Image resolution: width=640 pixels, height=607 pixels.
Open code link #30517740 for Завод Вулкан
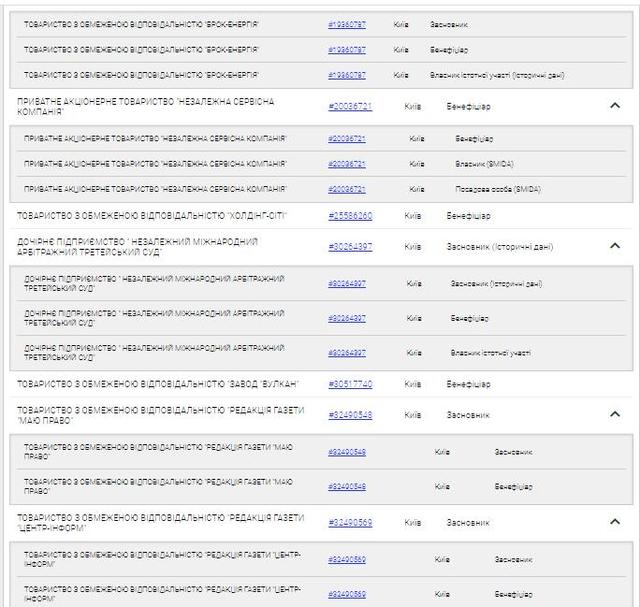(350, 383)
